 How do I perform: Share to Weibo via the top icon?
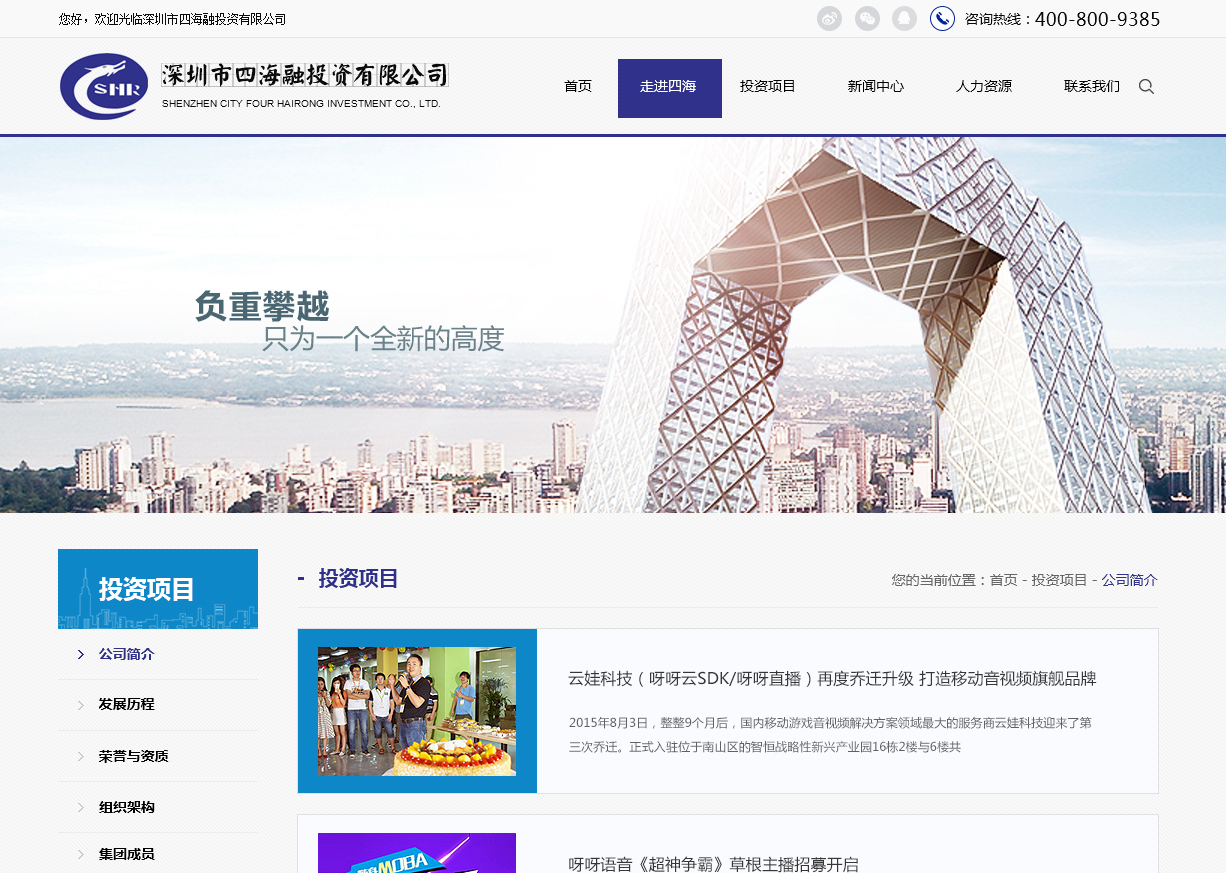829,17
